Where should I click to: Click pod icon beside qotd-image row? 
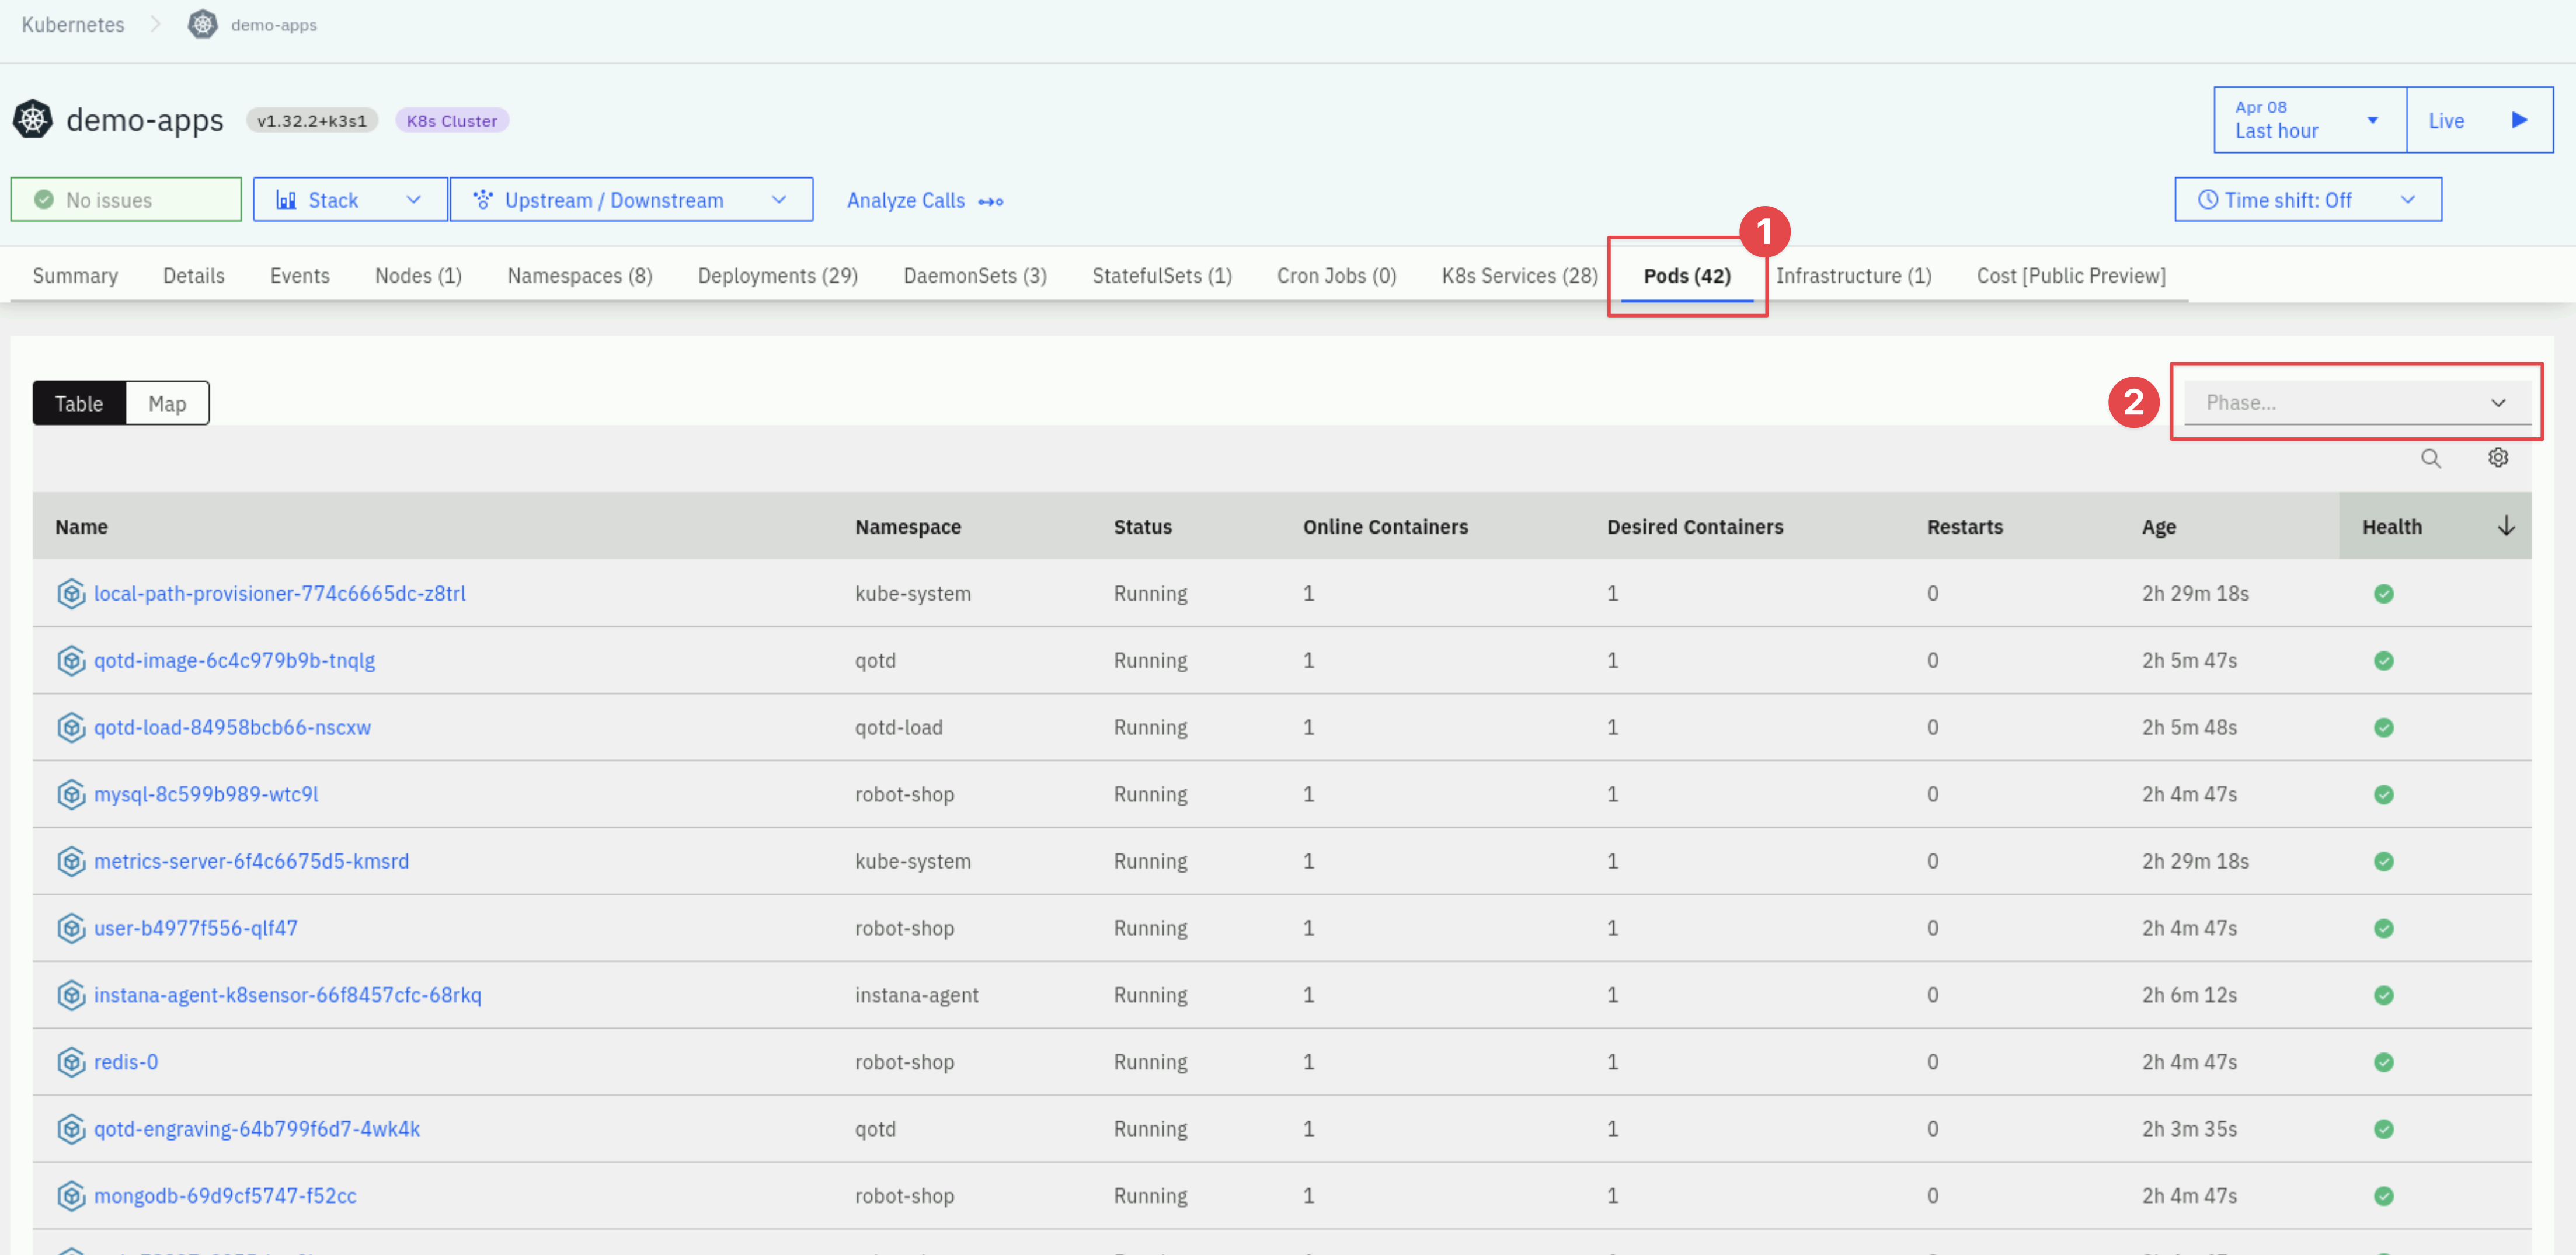pyautogui.click(x=71, y=661)
